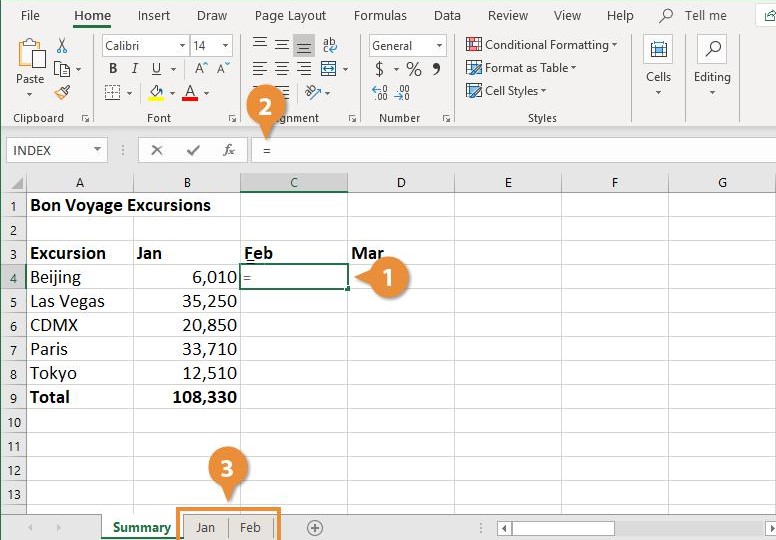
Task: Toggle Bold formatting
Action: (113, 69)
